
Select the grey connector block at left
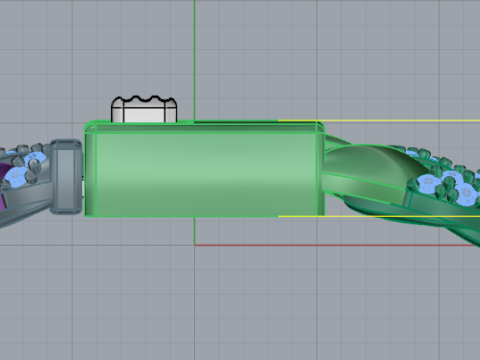coord(66,177)
